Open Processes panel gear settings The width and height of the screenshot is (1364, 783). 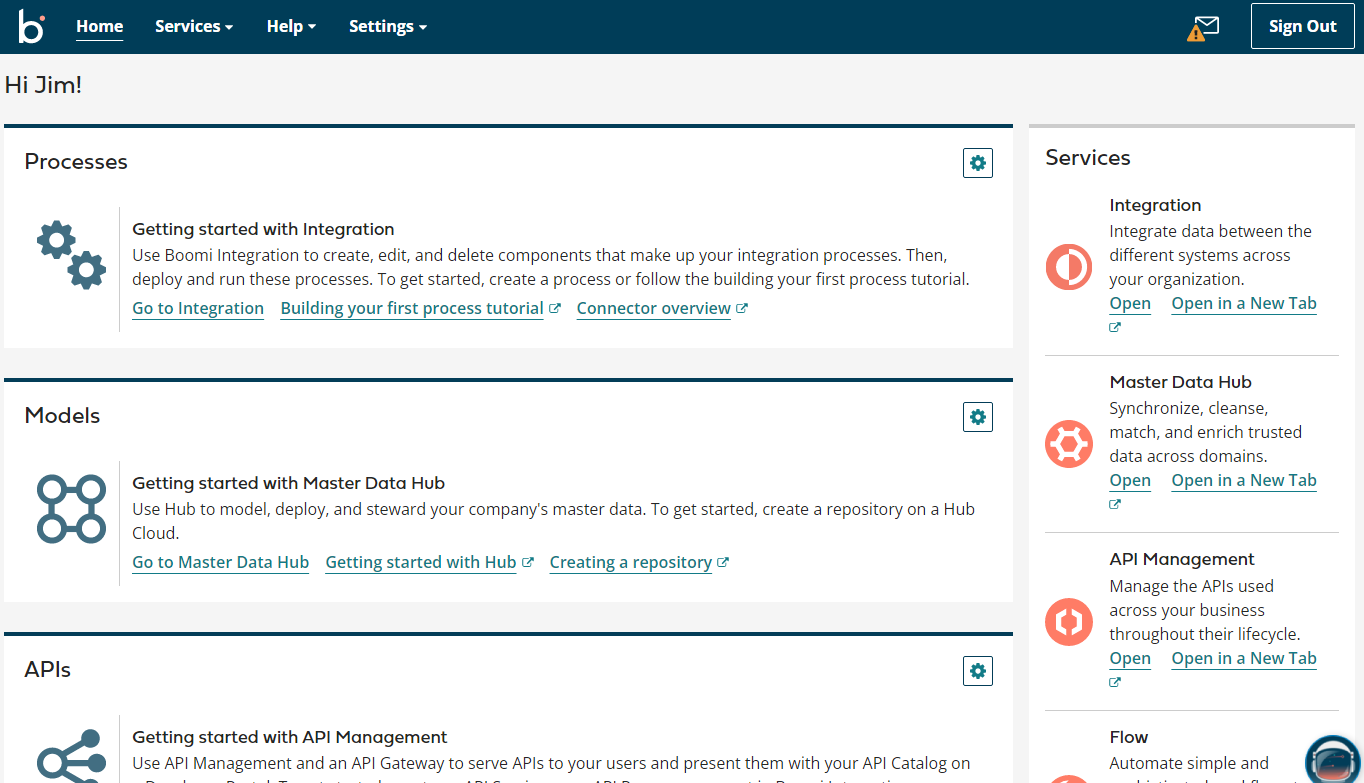978,163
